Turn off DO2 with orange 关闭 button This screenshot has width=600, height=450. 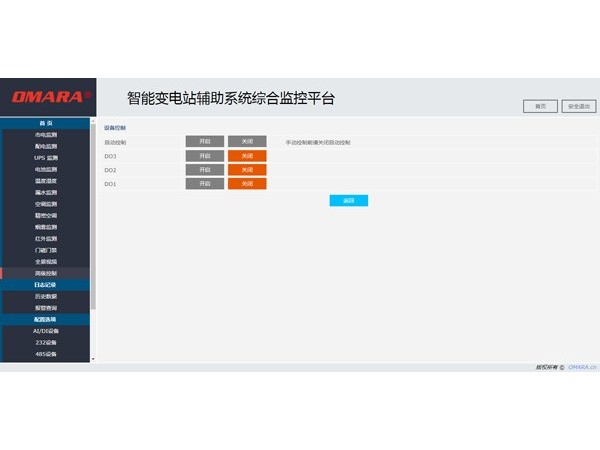click(247, 170)
